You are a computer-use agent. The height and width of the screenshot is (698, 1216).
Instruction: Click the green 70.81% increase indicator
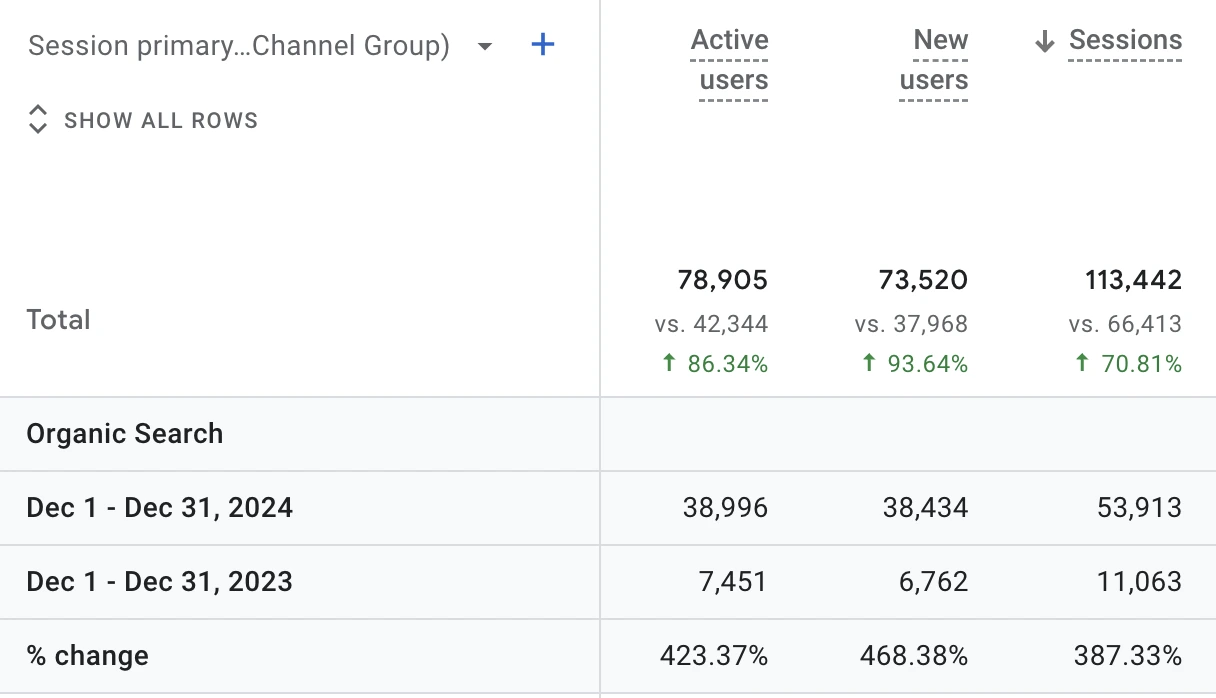(1128, 364)
